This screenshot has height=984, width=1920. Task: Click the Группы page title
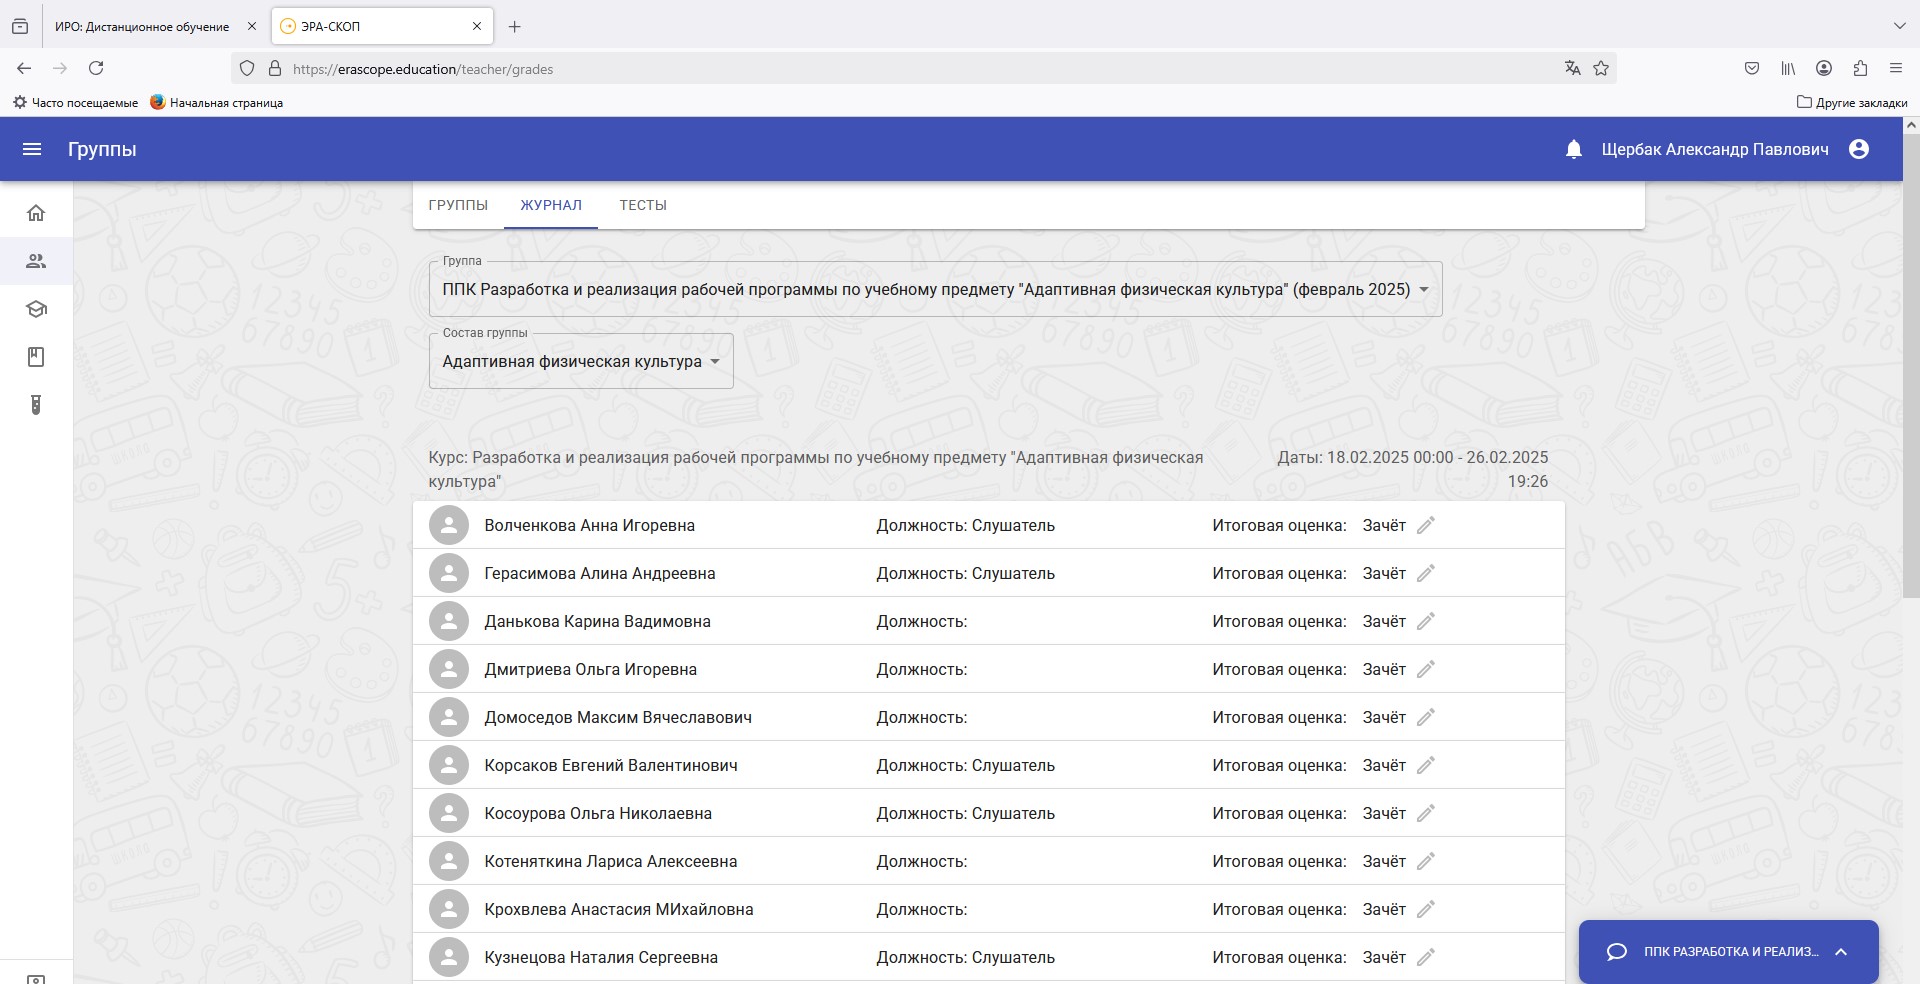point(102,149)
